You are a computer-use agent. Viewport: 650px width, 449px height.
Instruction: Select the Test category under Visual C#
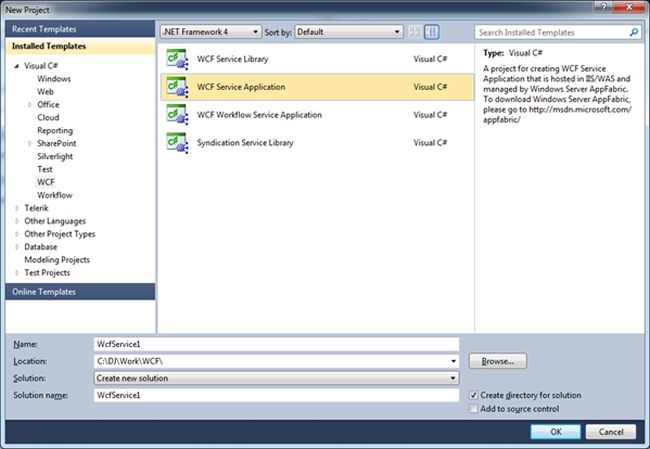coord(45,169)
